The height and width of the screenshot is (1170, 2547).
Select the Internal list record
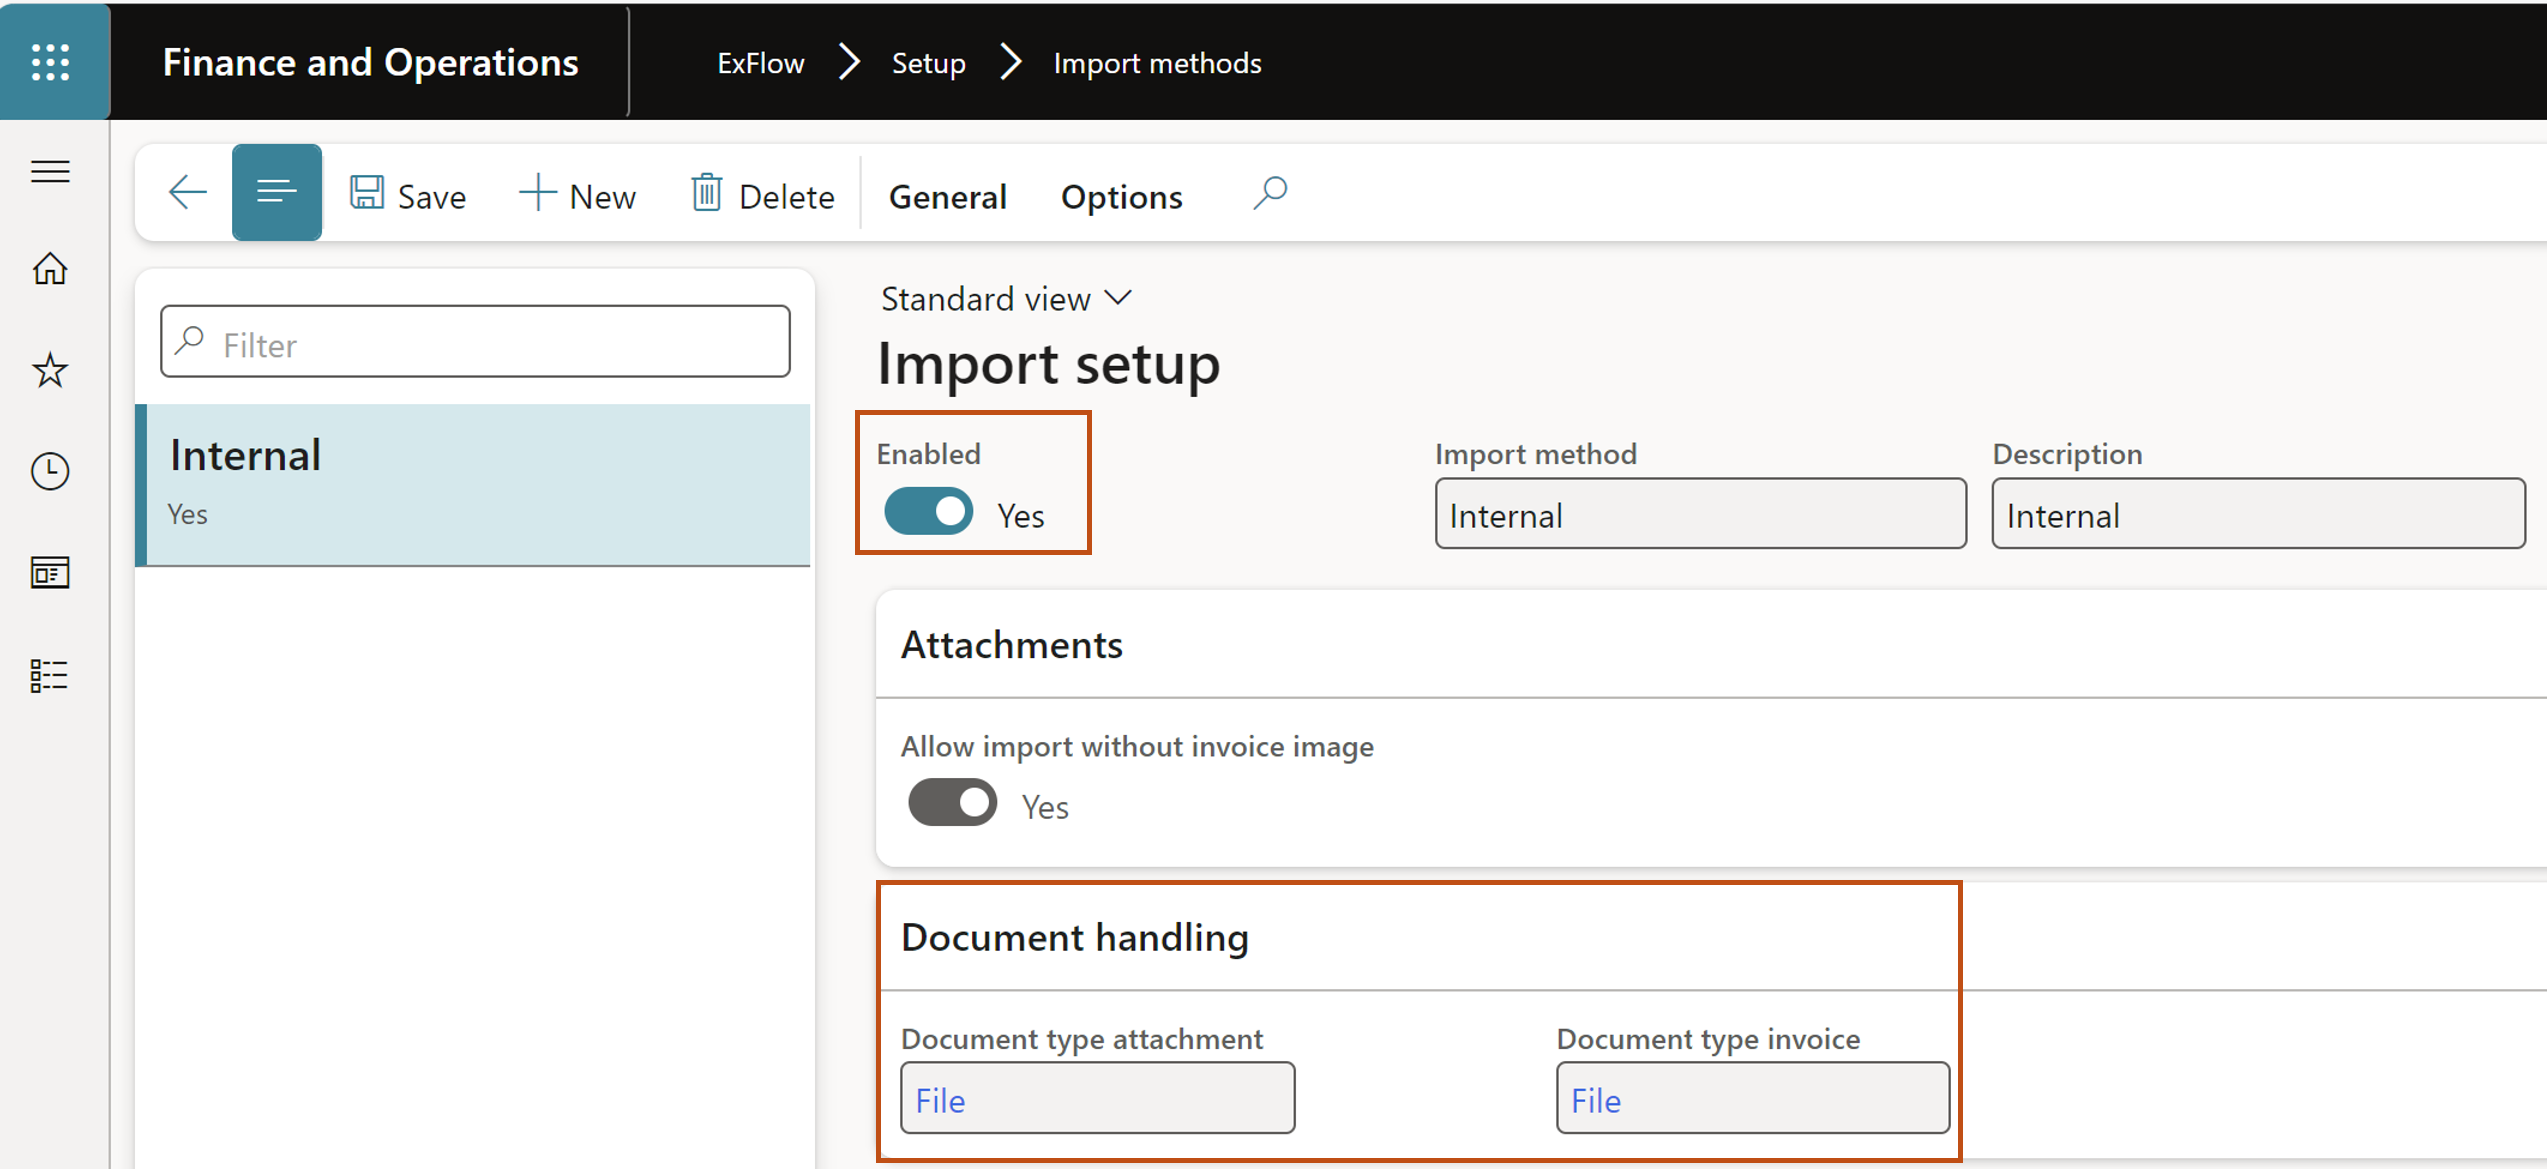click(474, 486)
